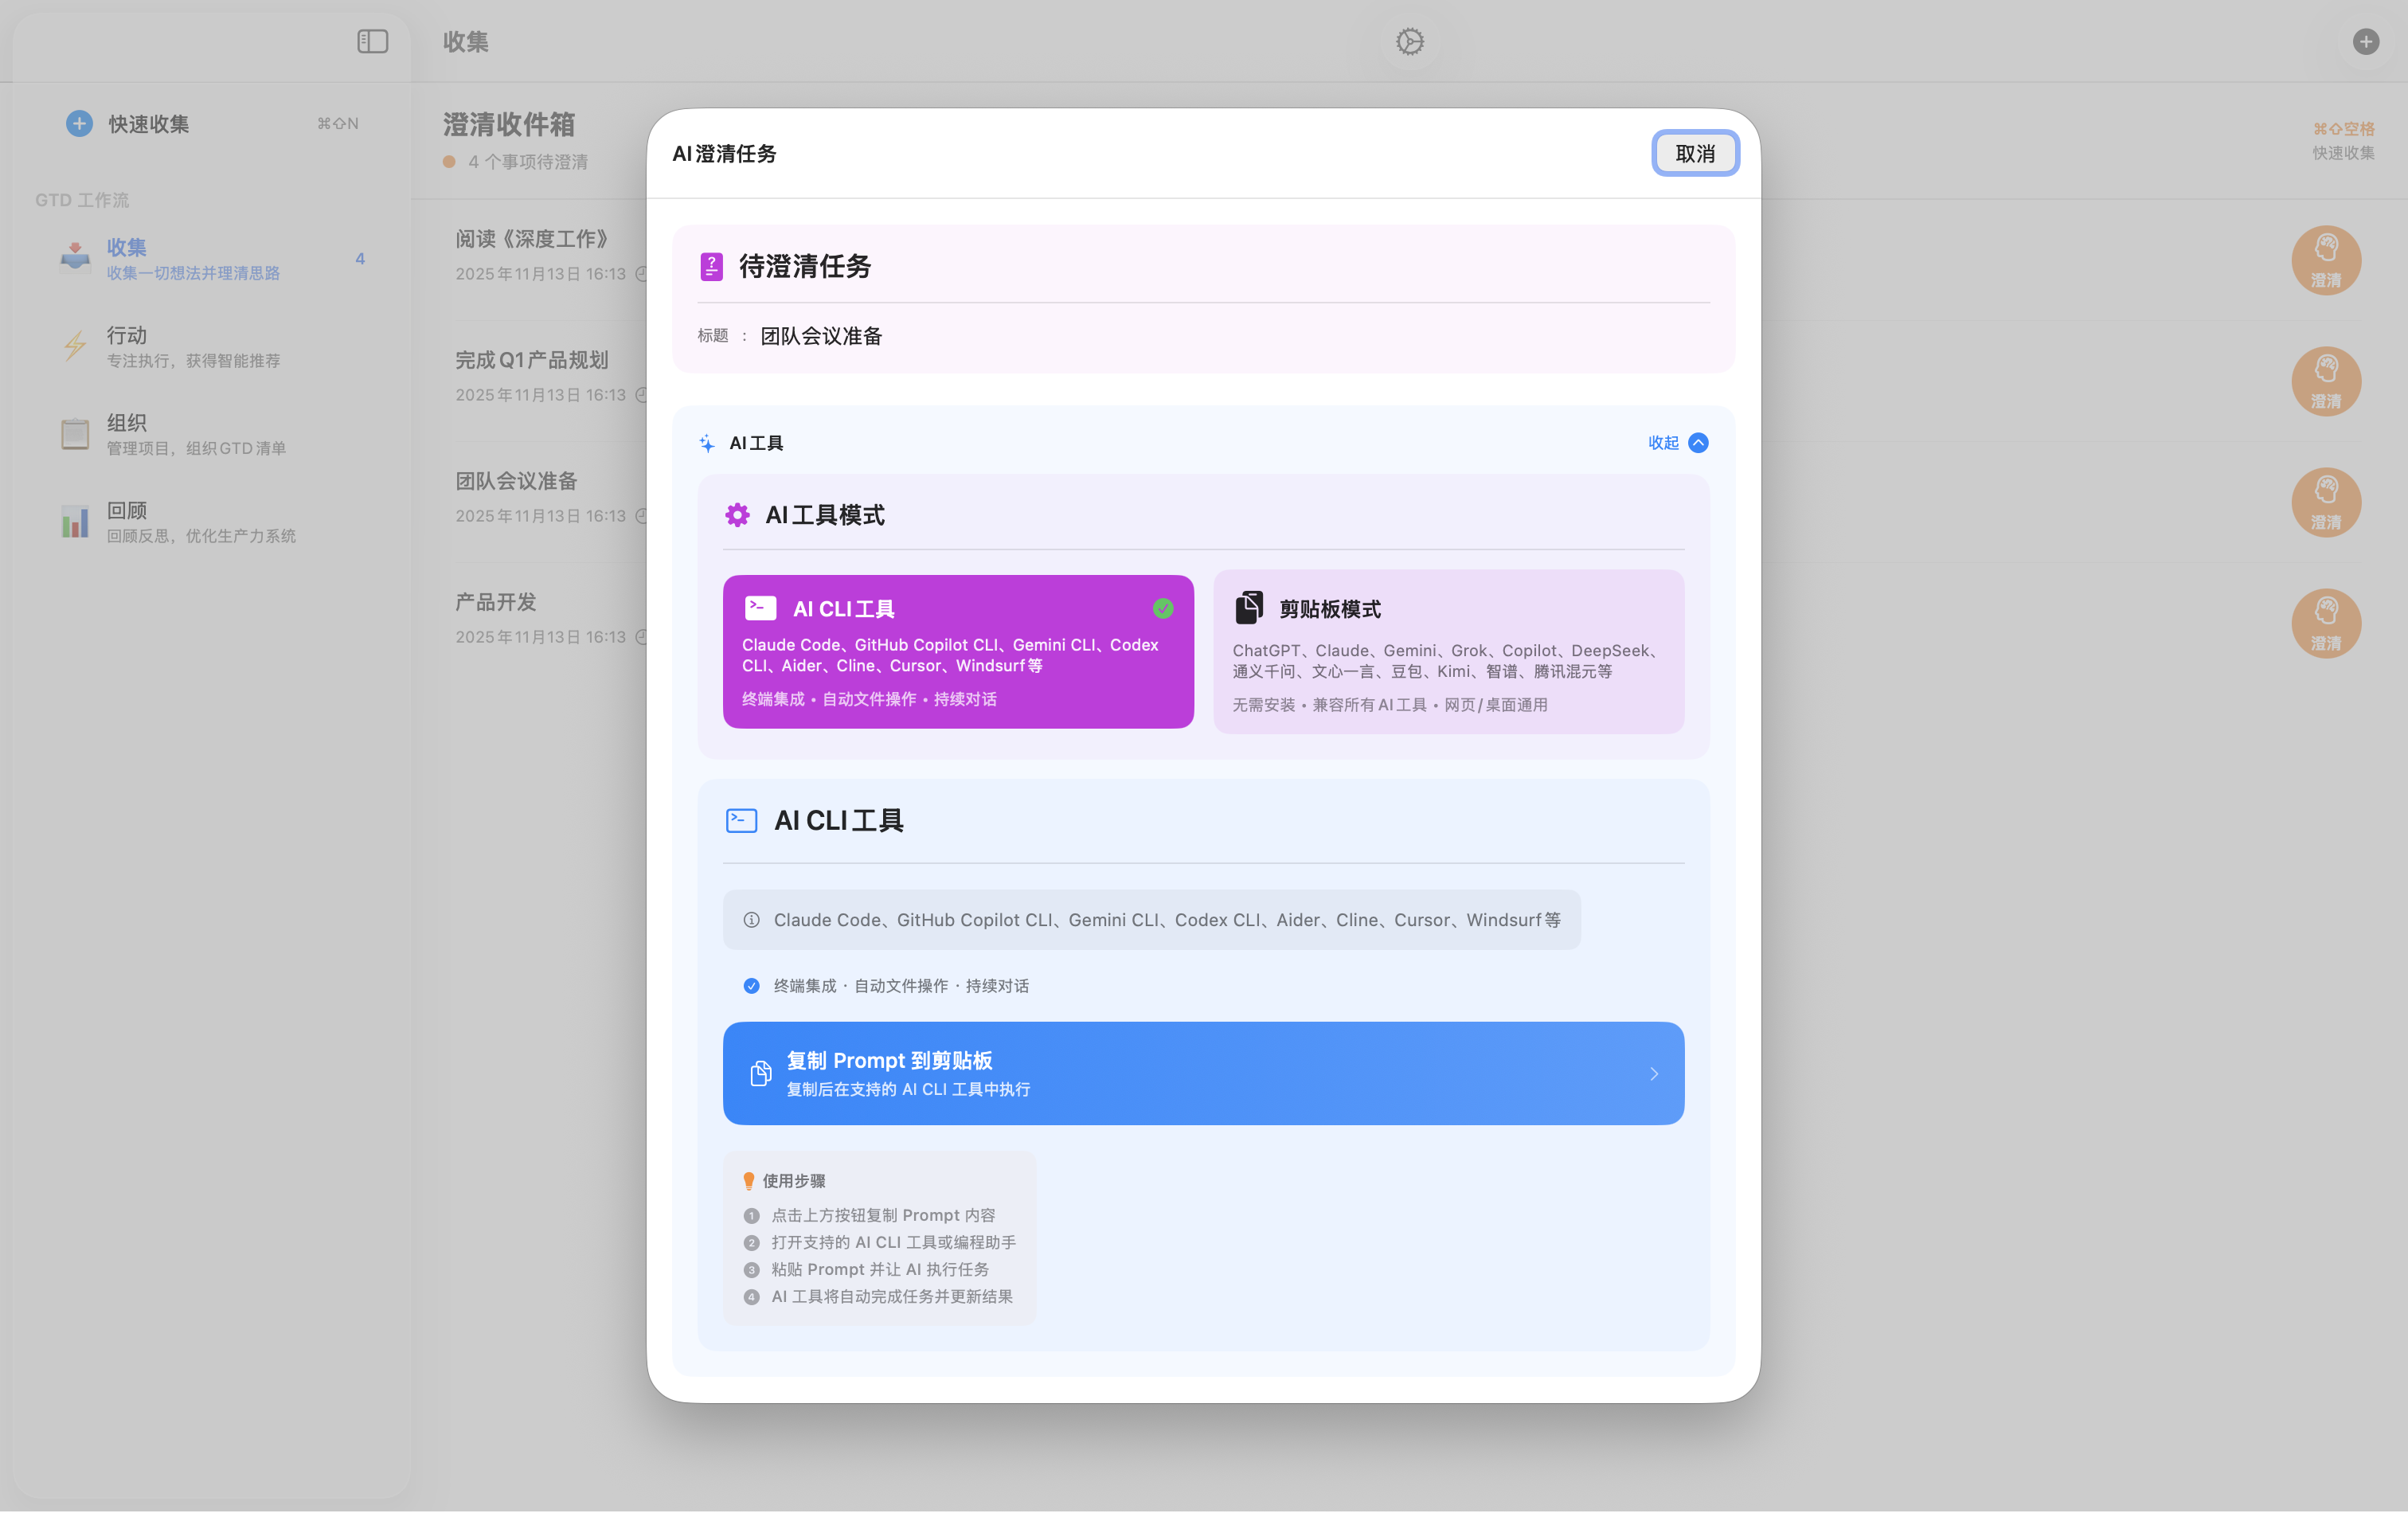Click the 标题 title field showing 团队会议准备
Image resolution: width=2408 pixels, height=1521 pixels.
(x=821, y=336)
